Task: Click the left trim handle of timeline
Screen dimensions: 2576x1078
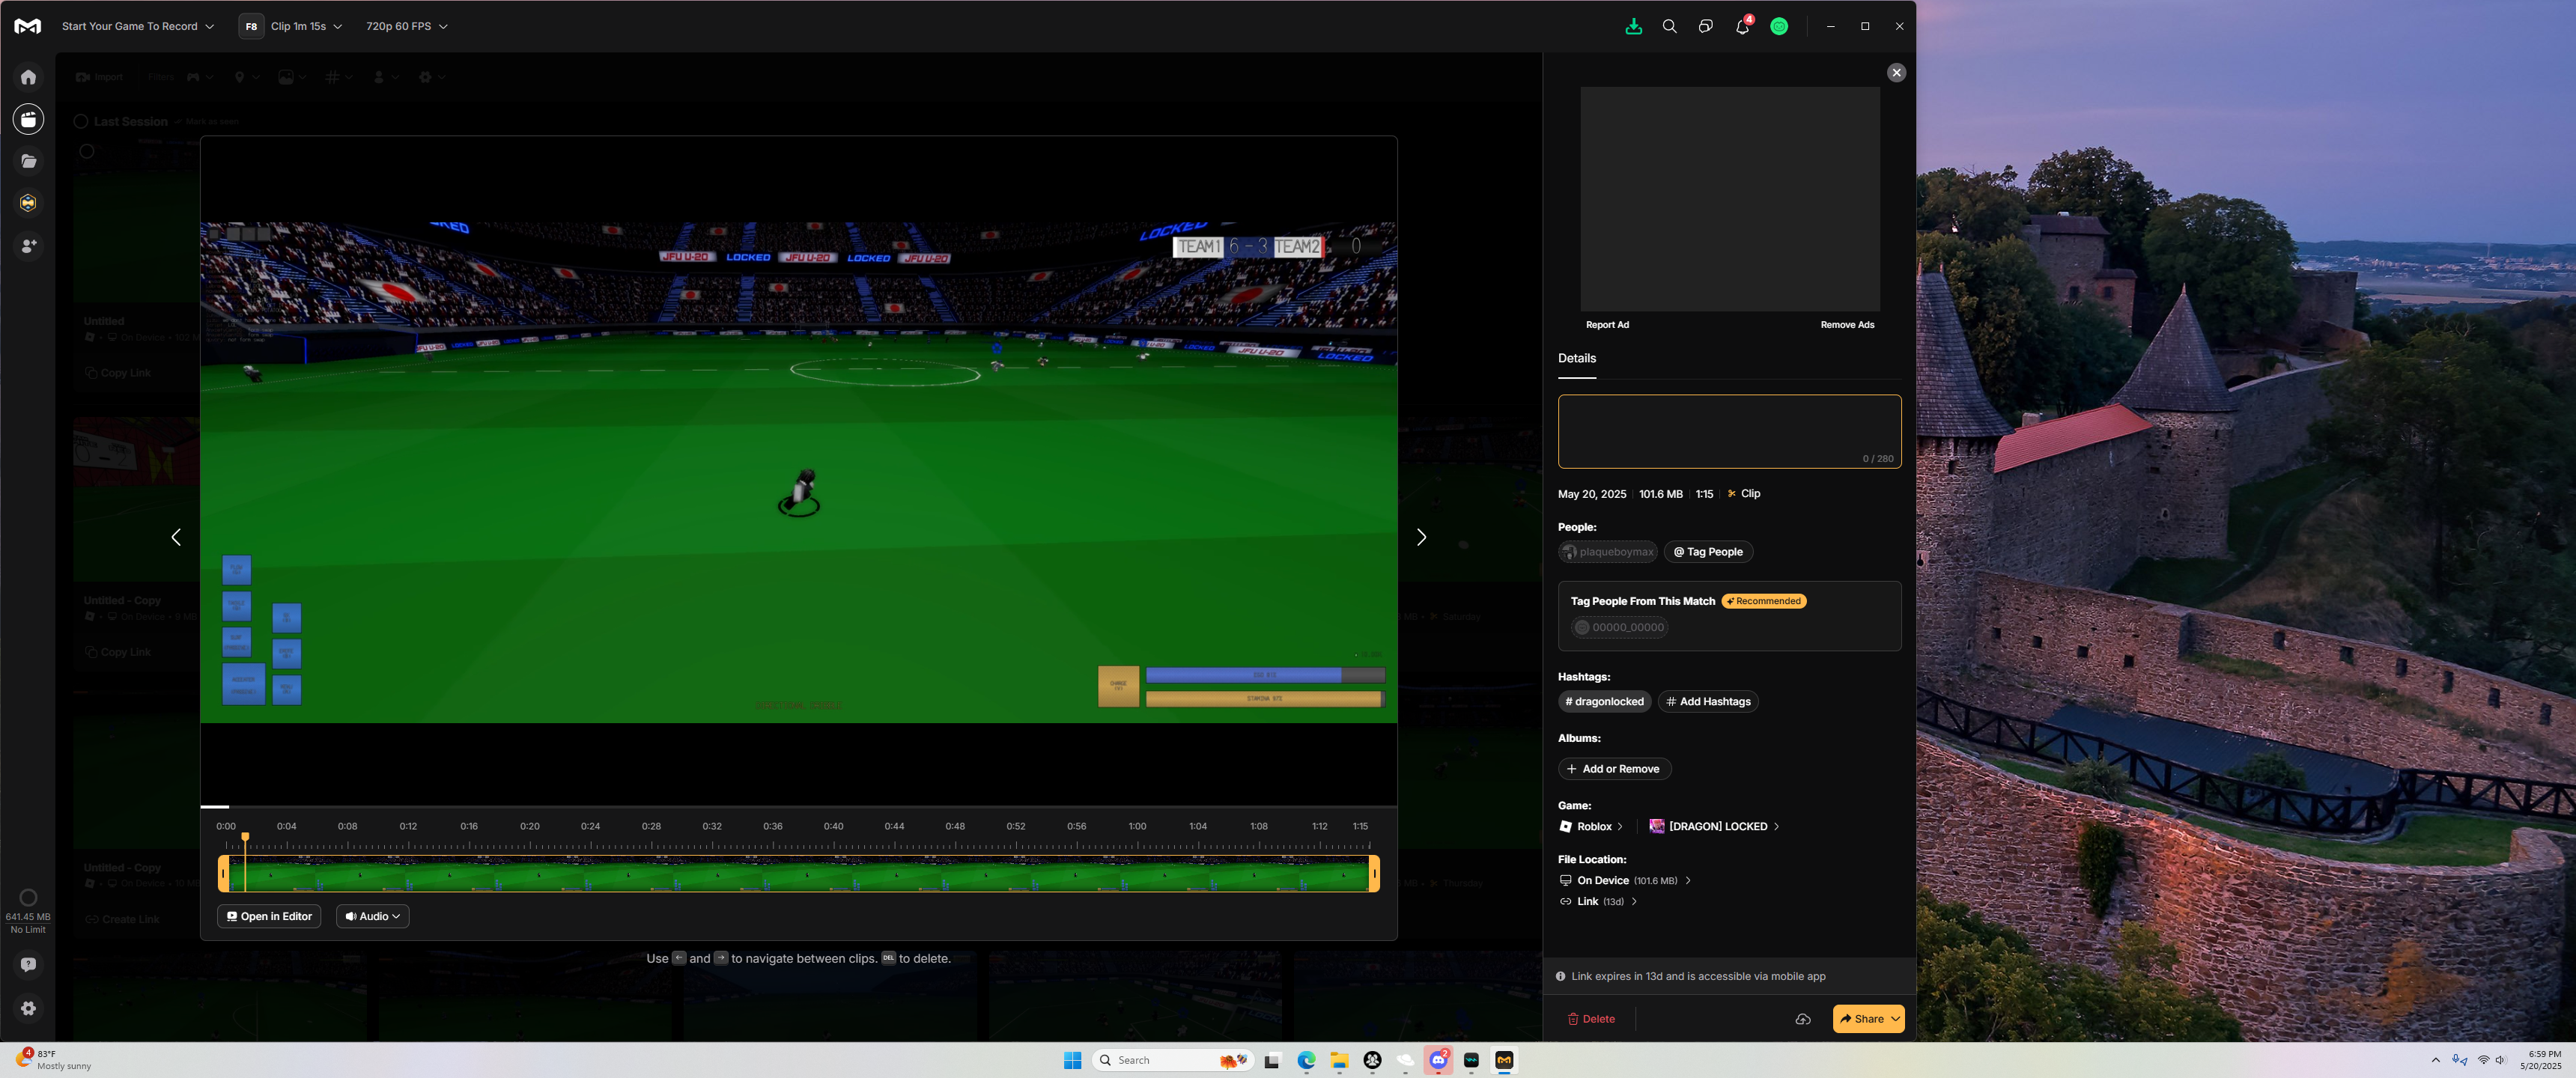Action: click(223, 874)
